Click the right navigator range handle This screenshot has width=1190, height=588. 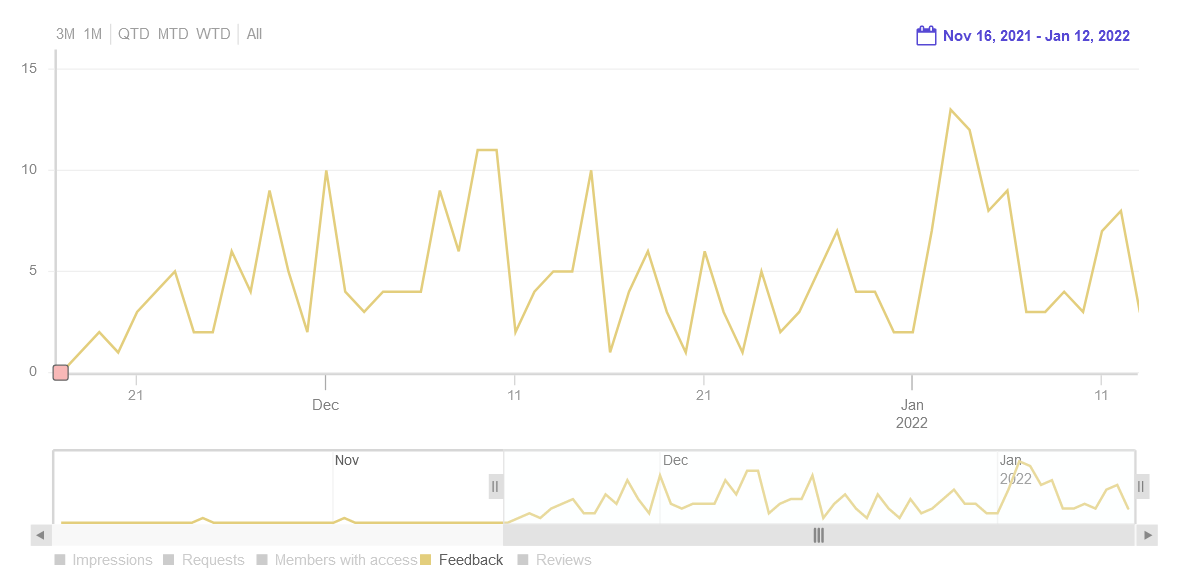click(x=1141, y=486)
